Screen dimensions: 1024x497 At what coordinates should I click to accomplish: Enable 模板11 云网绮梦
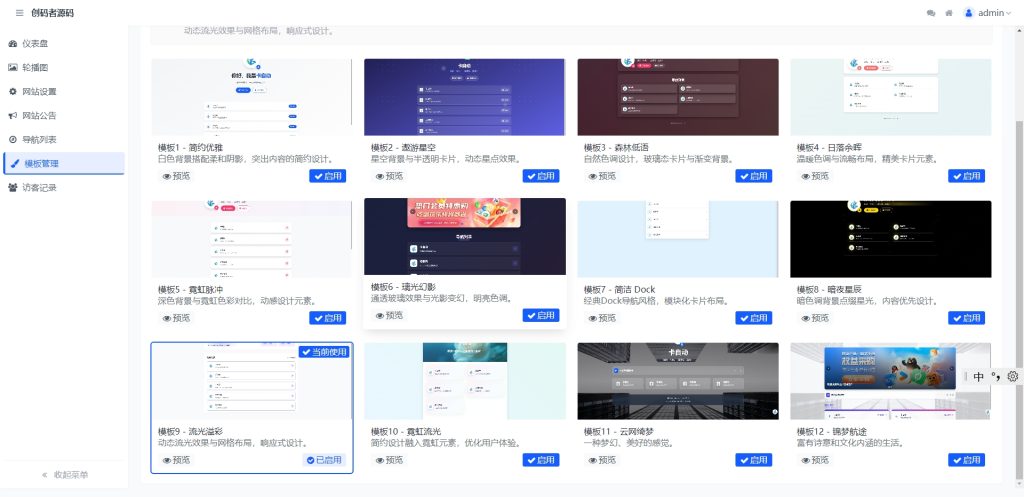tap(754, 460)
